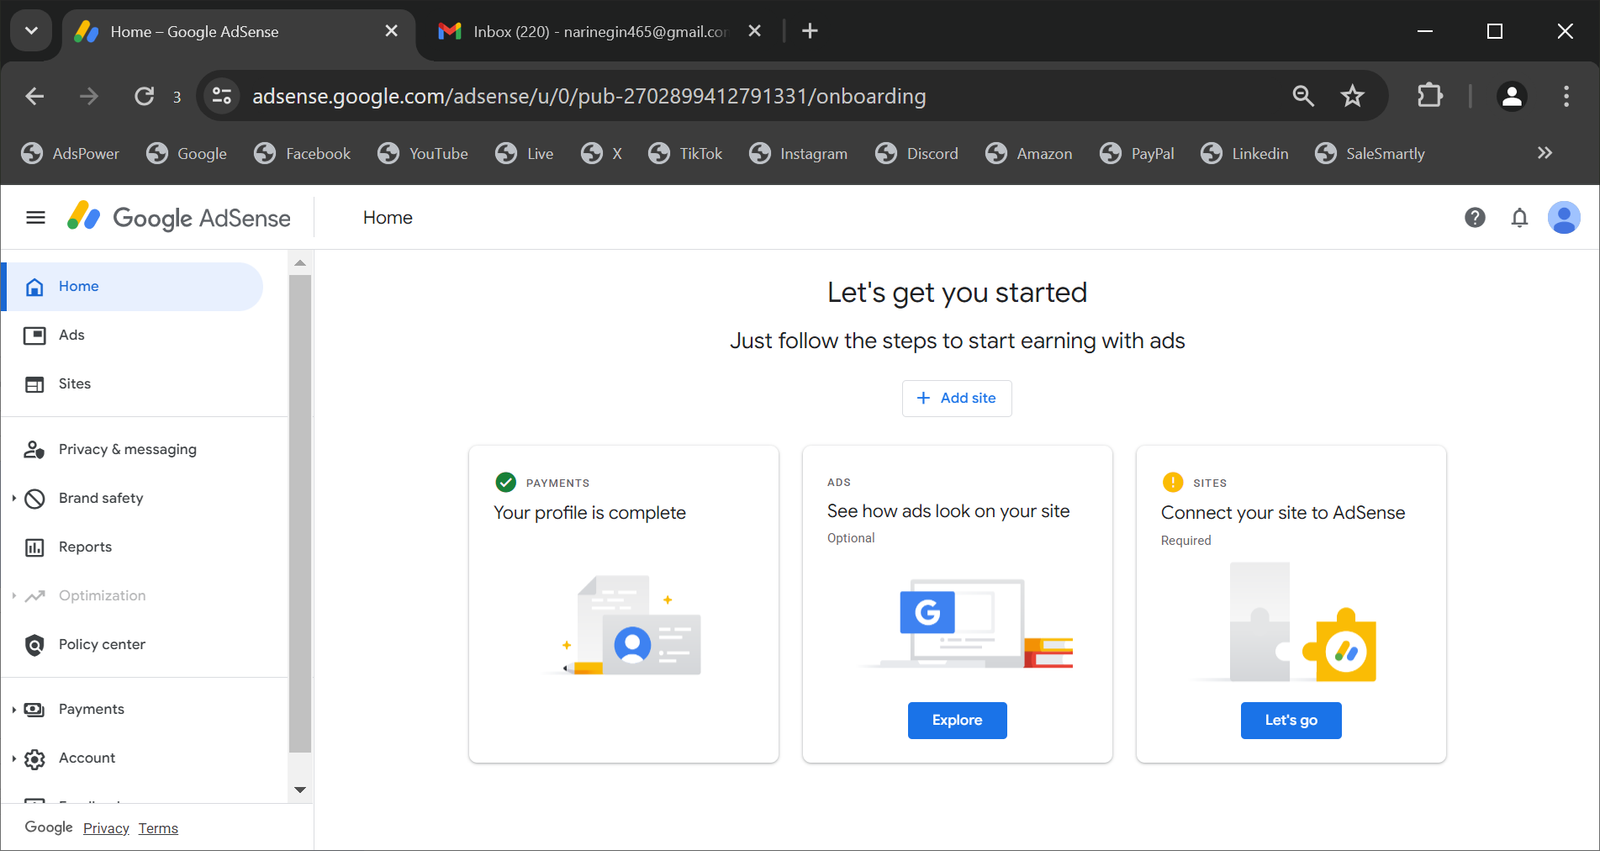
Task: Click the page reload icon
Action: 145,96
